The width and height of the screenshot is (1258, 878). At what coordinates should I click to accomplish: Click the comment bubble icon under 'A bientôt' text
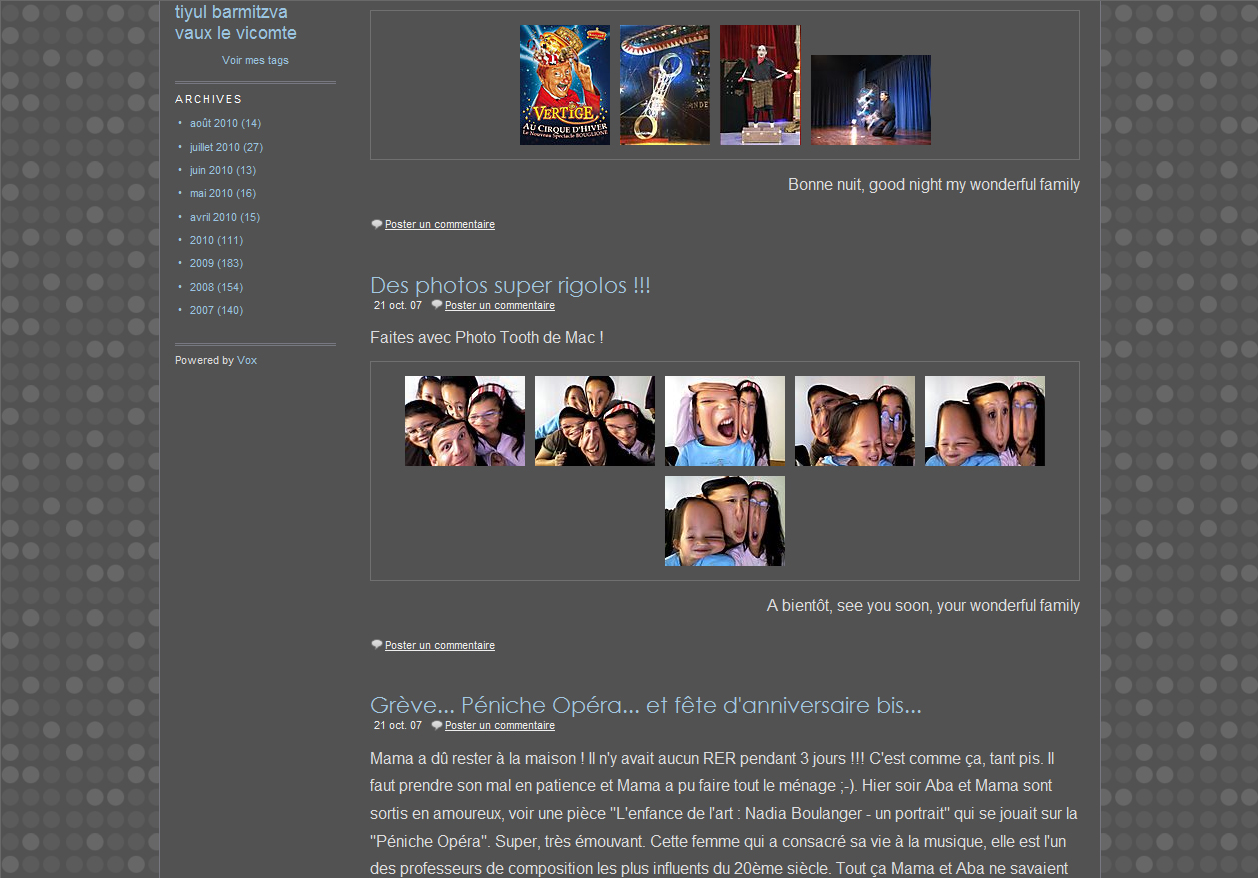[377, 645]
